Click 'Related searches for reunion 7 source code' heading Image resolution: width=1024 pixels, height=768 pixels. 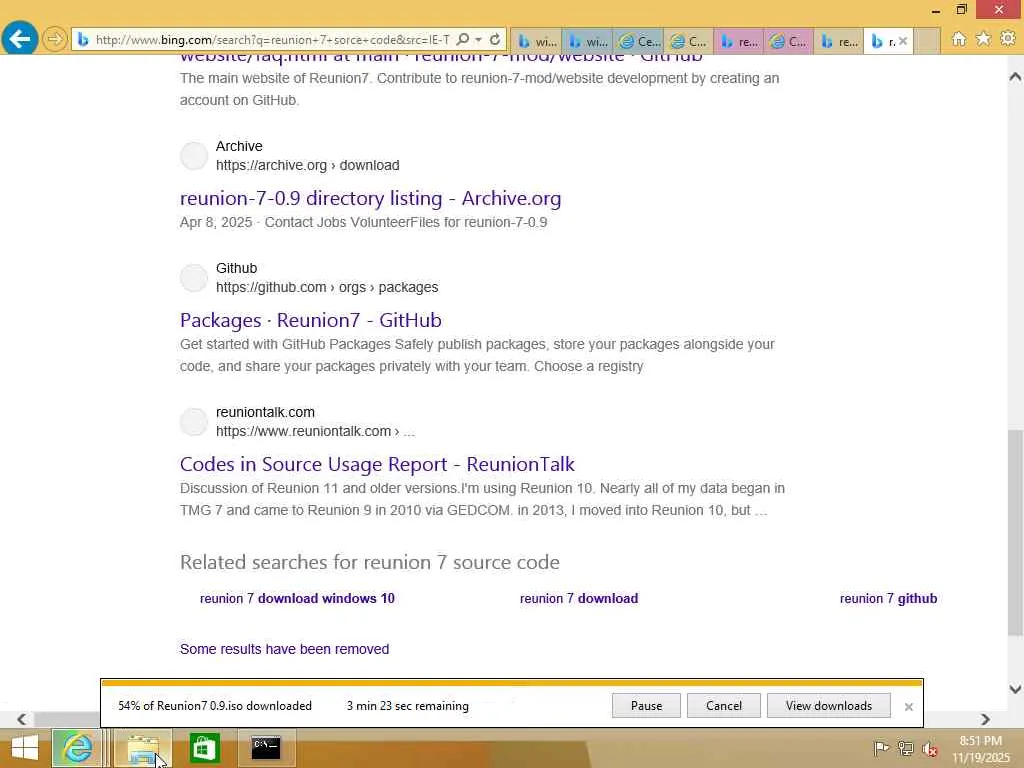[x=370, y=562]
